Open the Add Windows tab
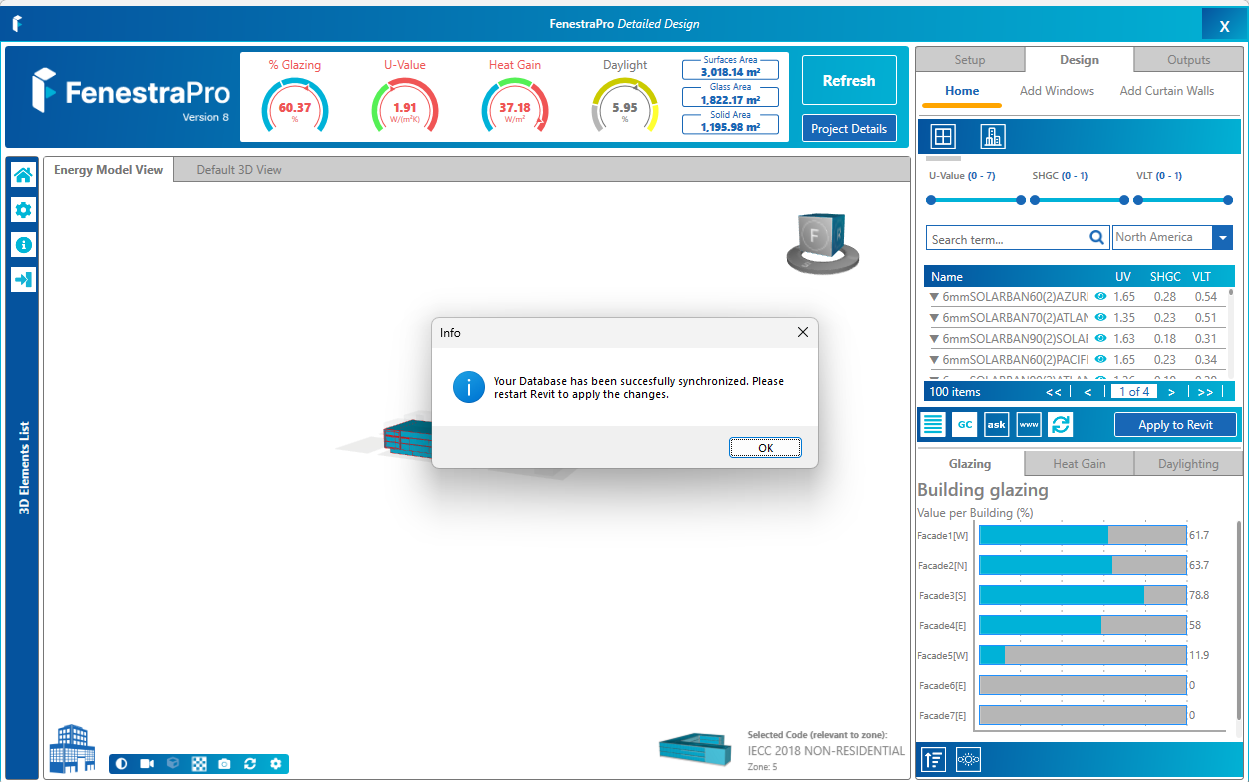Screen dimensions: 1249x782 (x=1057, y=91)
